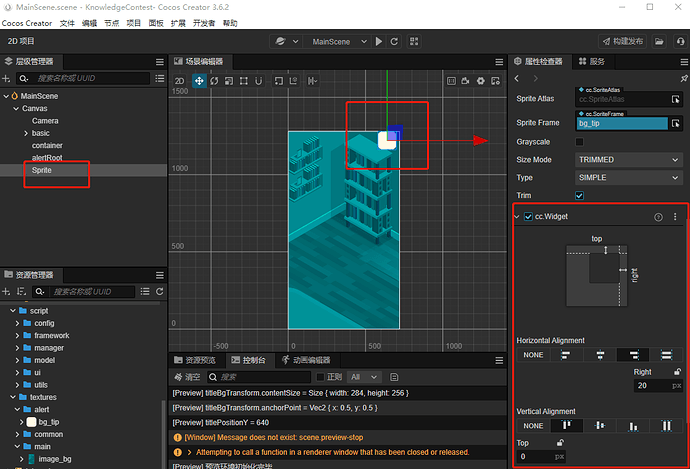Open the Type SIMPLE dropdown

pyautogui.click(x=628, y=177)
